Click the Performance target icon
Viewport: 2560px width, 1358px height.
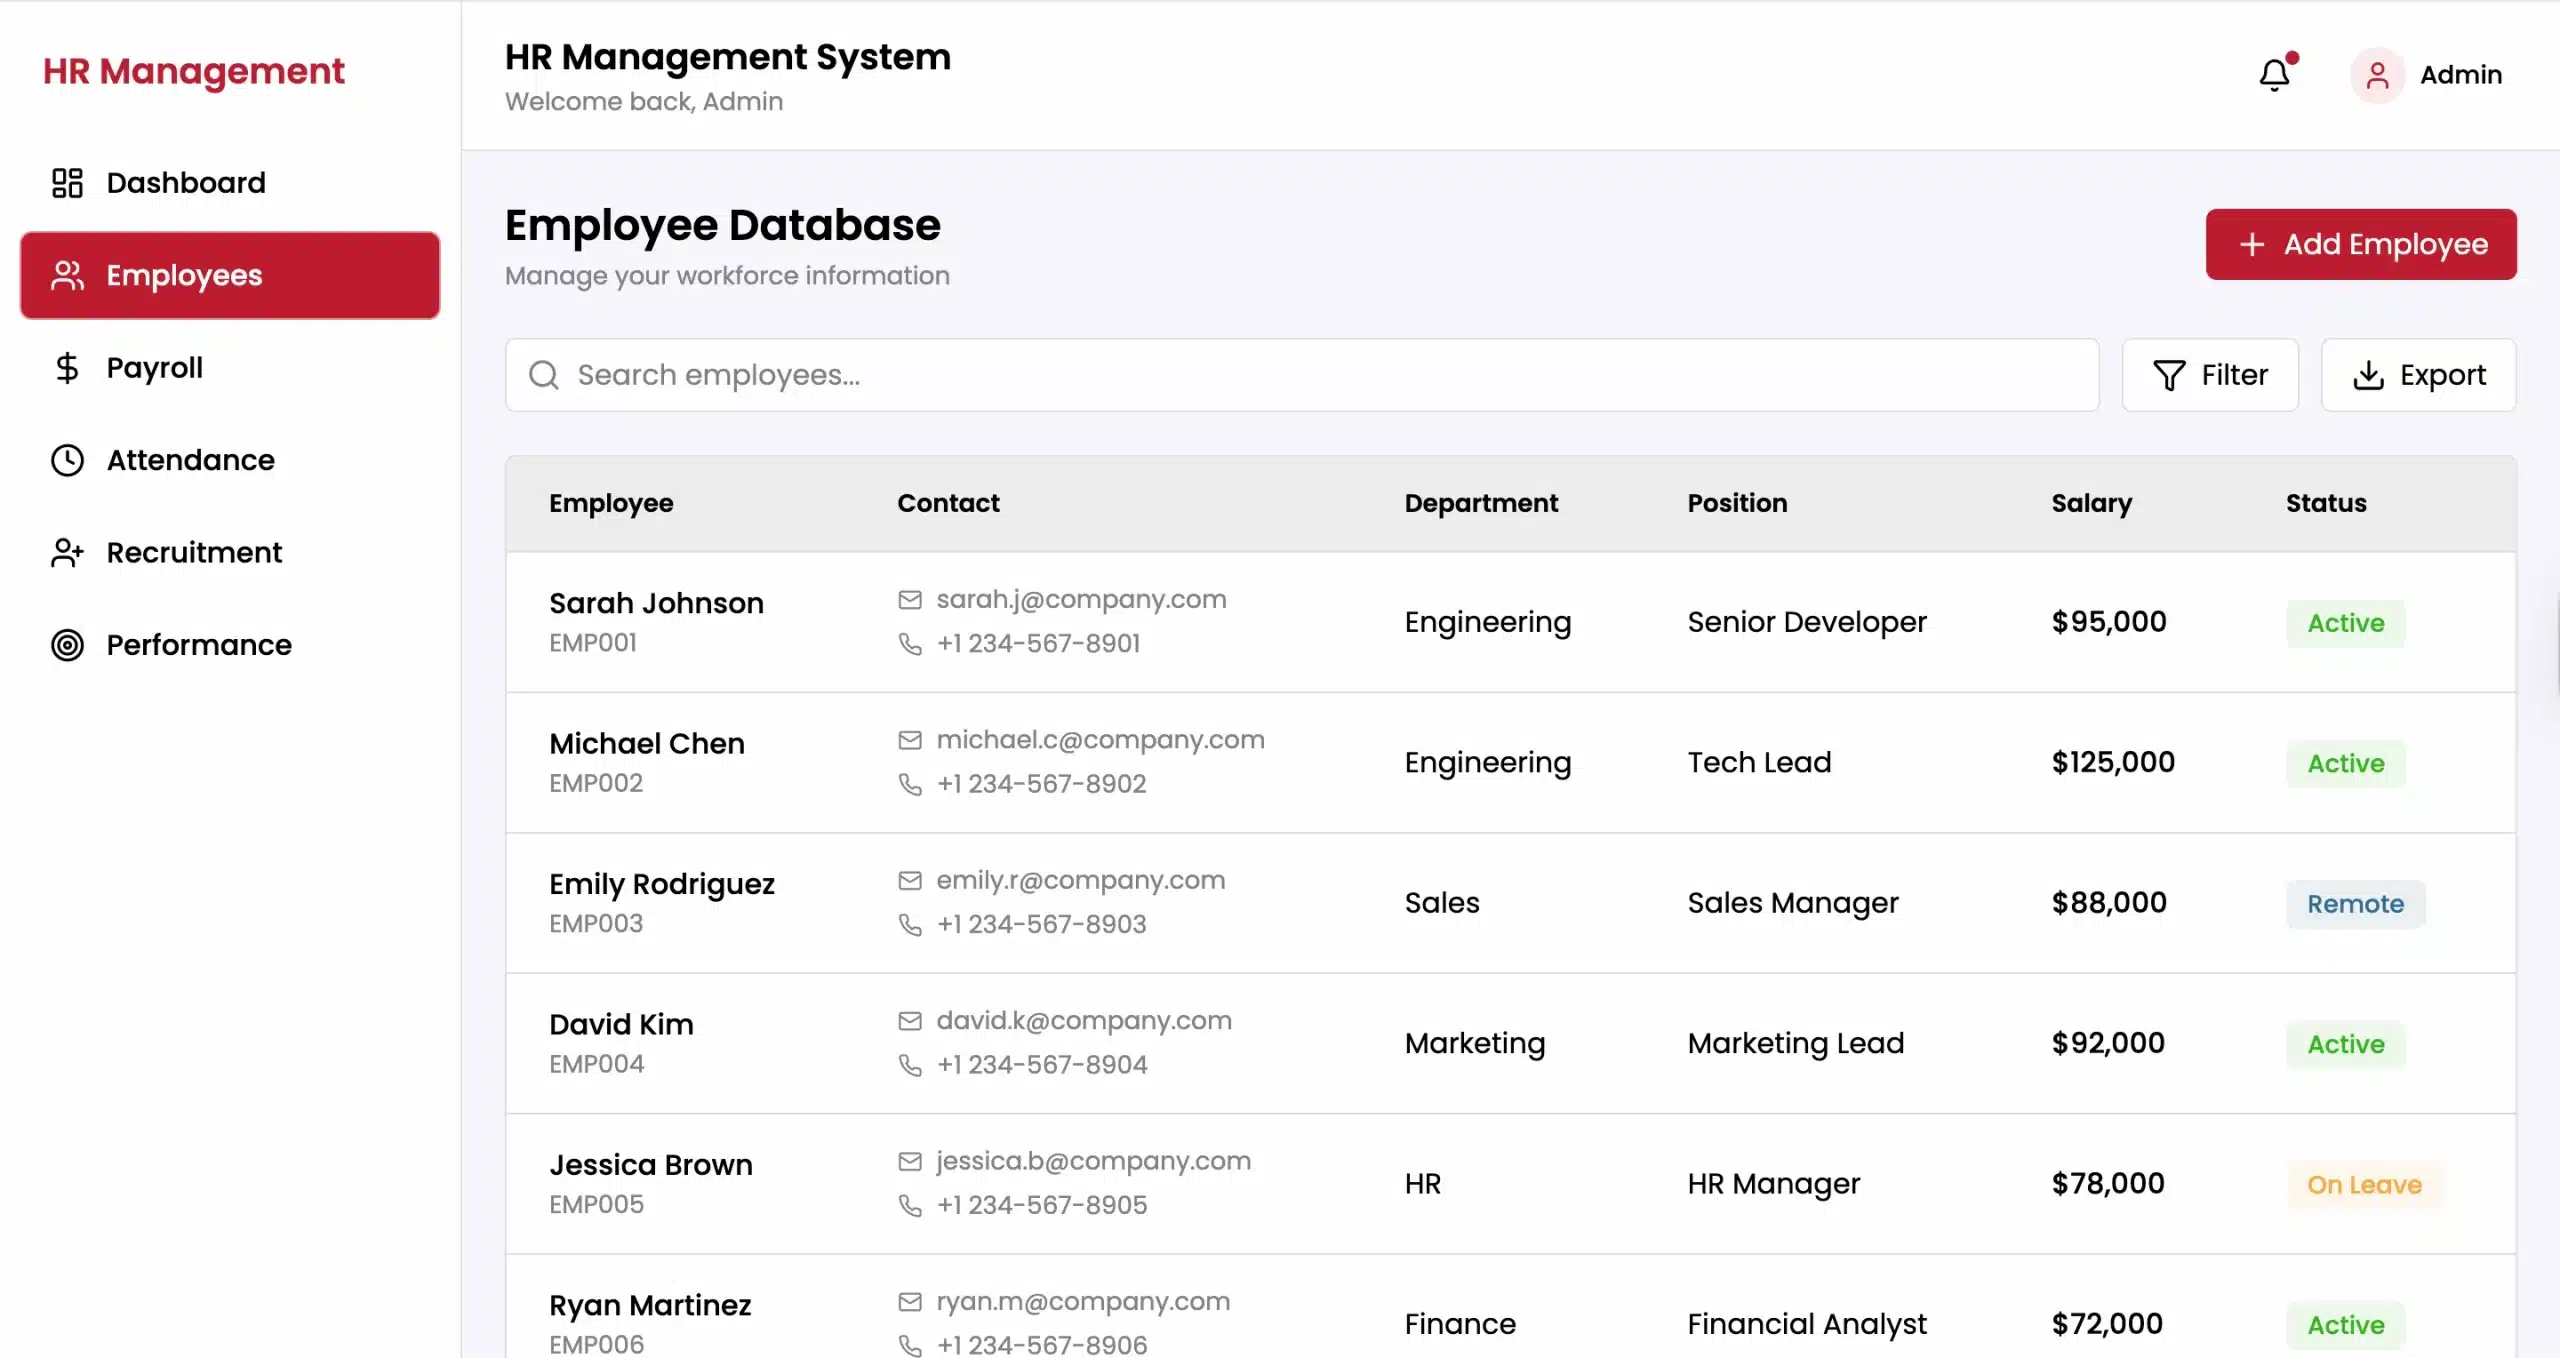click(x=67, y=645)
